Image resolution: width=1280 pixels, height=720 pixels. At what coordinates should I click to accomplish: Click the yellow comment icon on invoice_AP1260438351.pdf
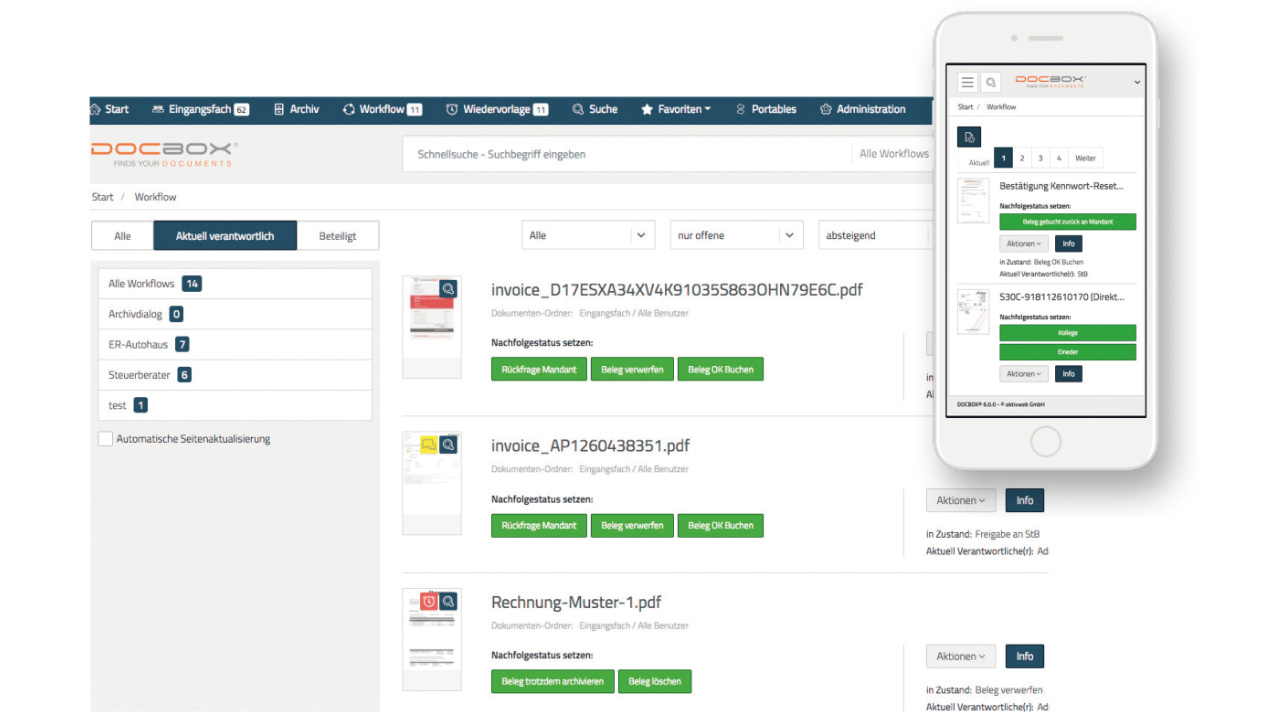429,444
